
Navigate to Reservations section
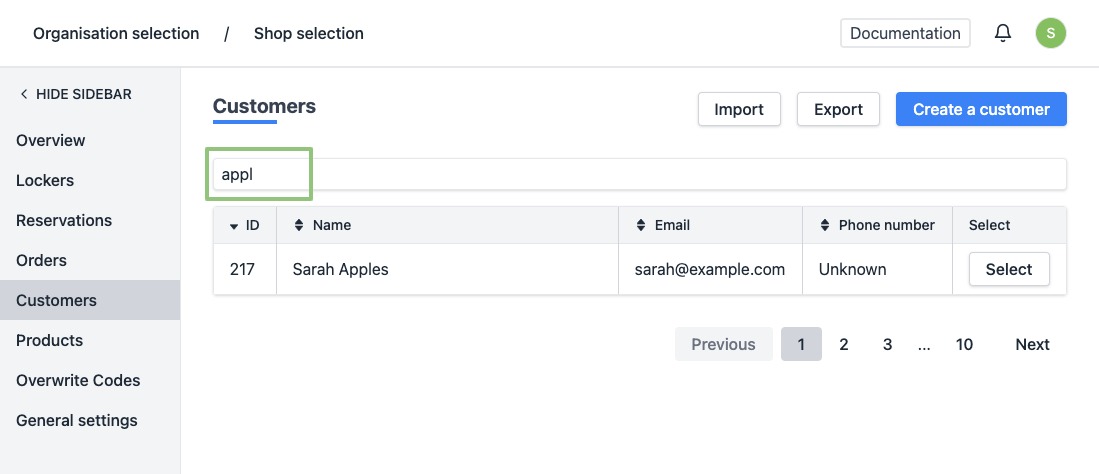pos(64,220)
